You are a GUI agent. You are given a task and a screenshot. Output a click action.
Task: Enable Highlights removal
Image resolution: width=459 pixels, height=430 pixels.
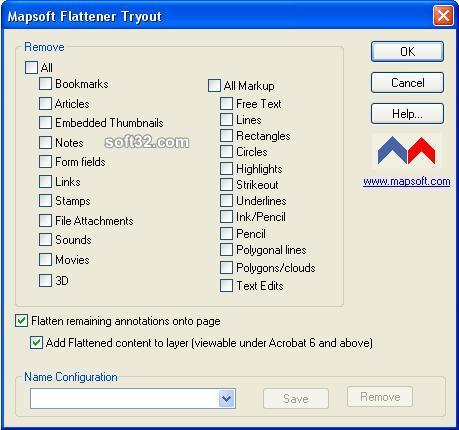[226, 168]
